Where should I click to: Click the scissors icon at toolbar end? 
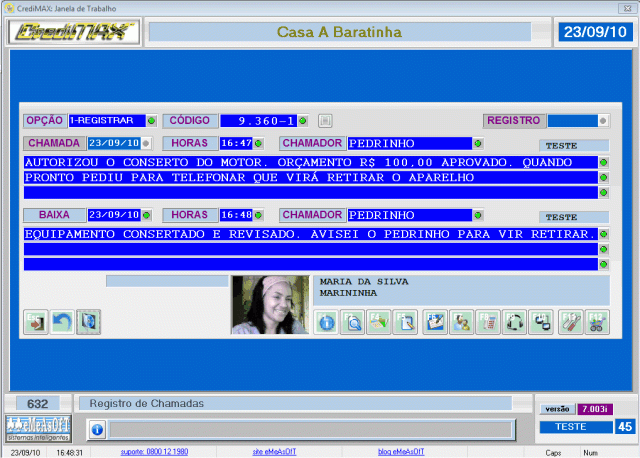pos(596,322)
